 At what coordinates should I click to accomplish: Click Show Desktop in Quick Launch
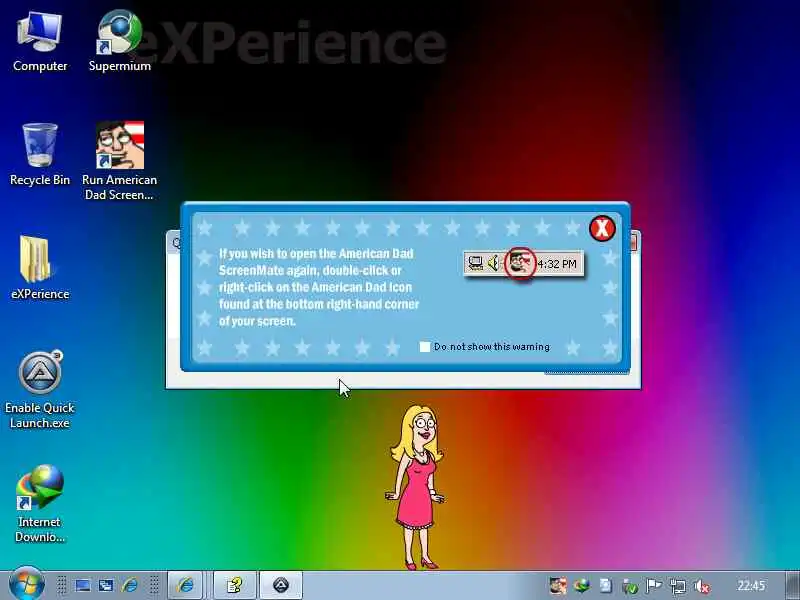(x=83, y=585)
